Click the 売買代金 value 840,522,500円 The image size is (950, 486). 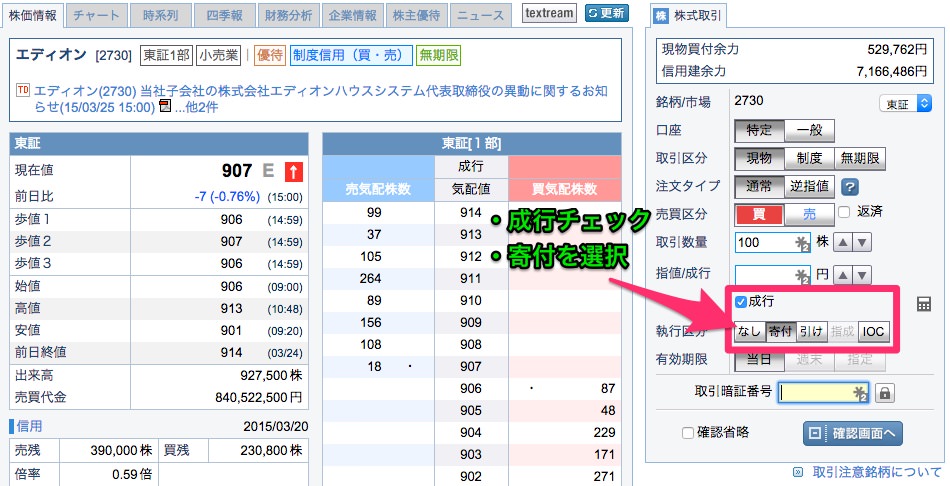pos(259,398)
